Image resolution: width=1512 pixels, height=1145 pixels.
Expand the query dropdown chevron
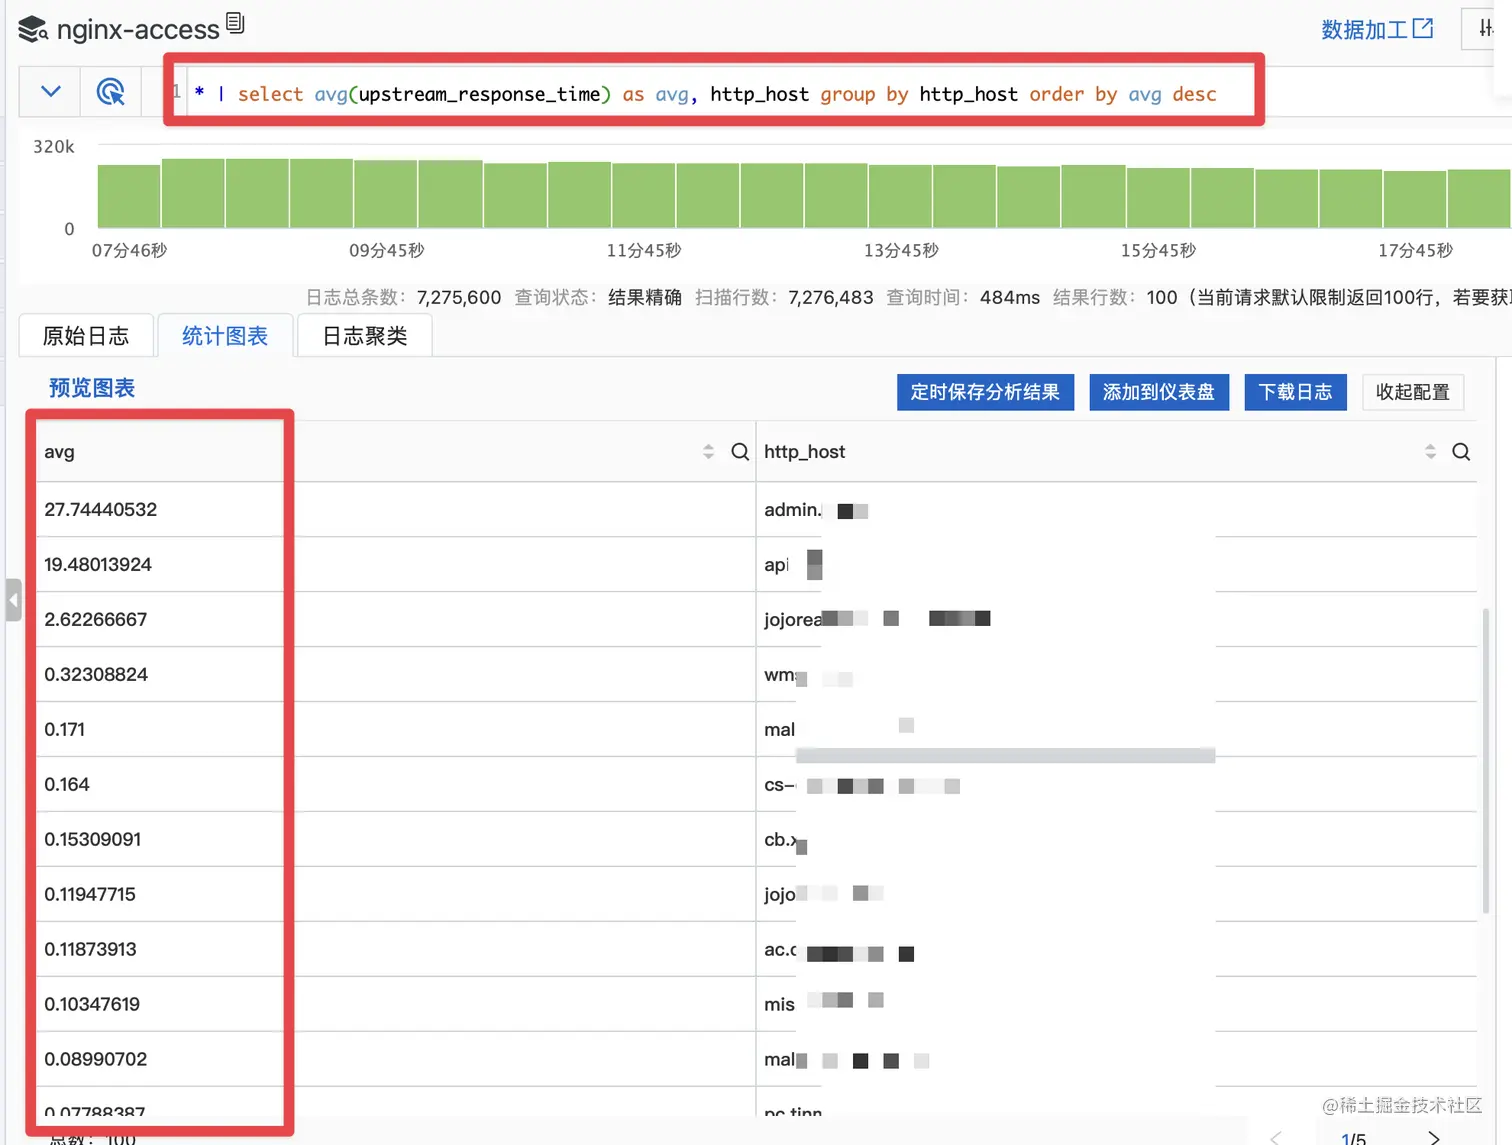51,92
